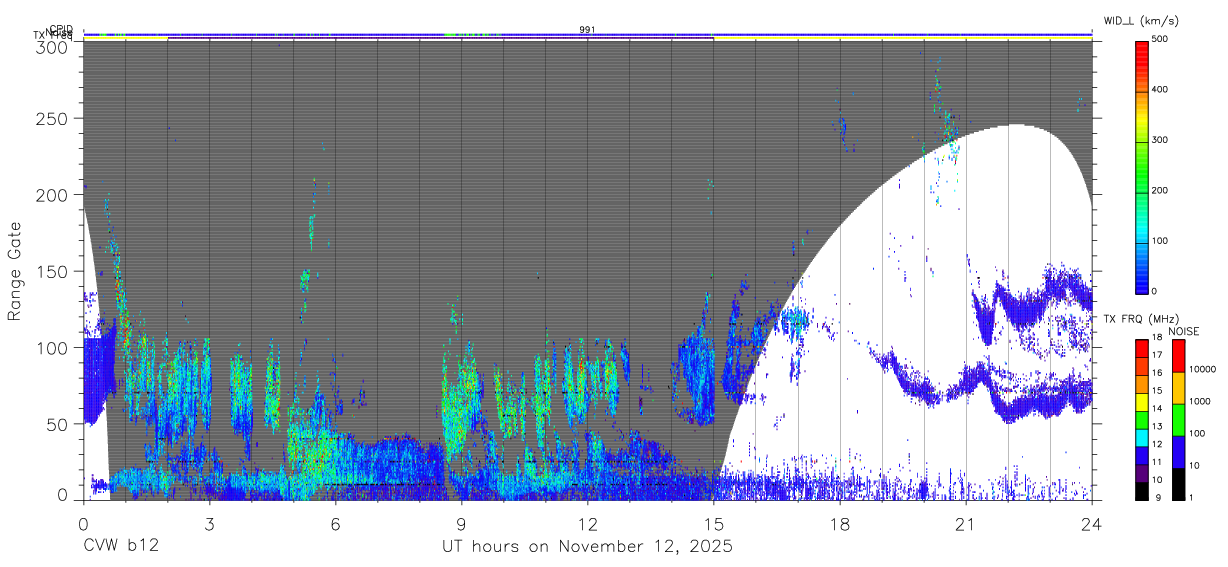Click the '3' tick on UT hours axis
This screenshot has height=567, width=1228.
[x=209, y=523]
